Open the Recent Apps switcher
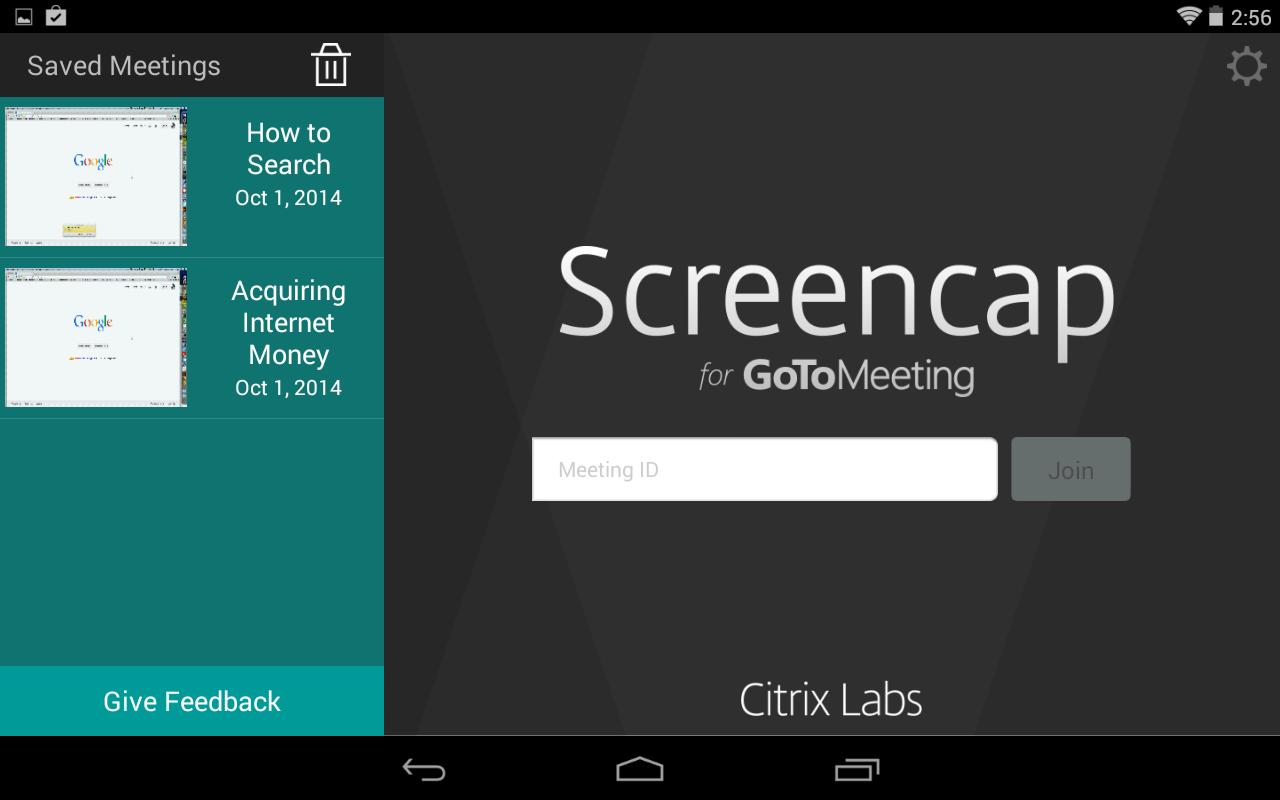The width and height of the screenshot is (1280, 800). pyautogui.click(x=858, y=770)
